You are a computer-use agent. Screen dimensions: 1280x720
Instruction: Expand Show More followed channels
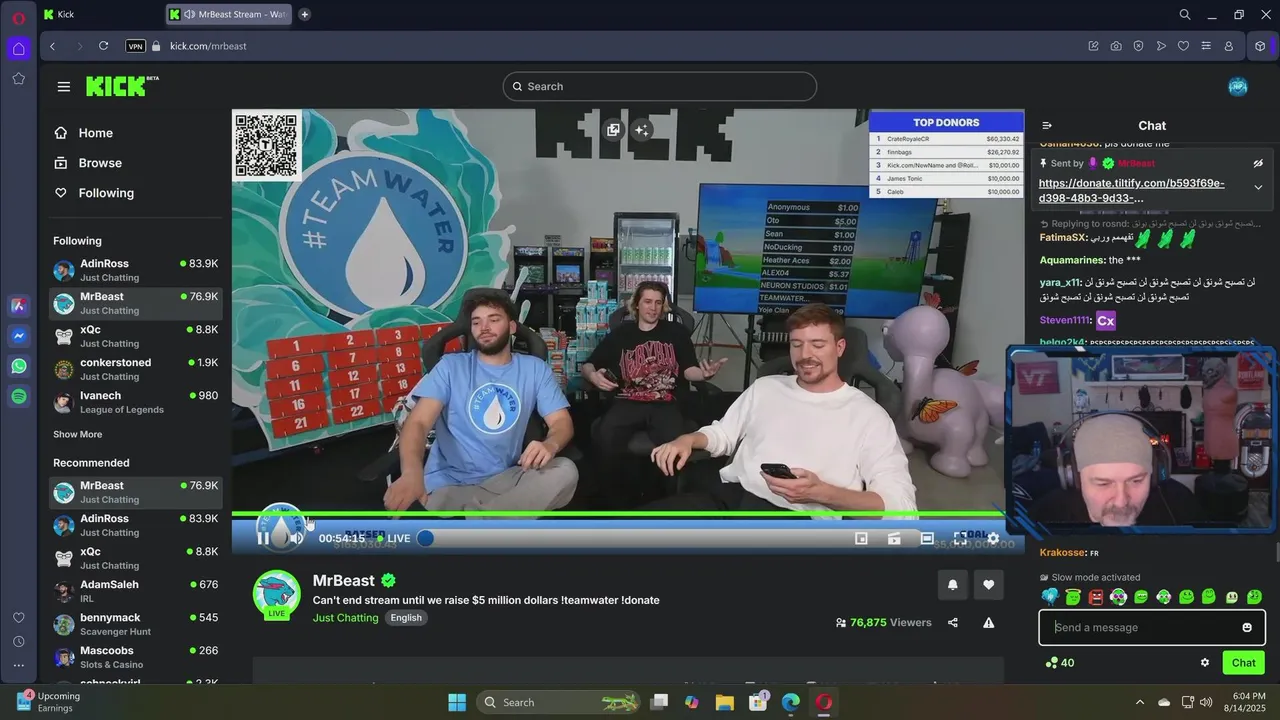point(78,434)
